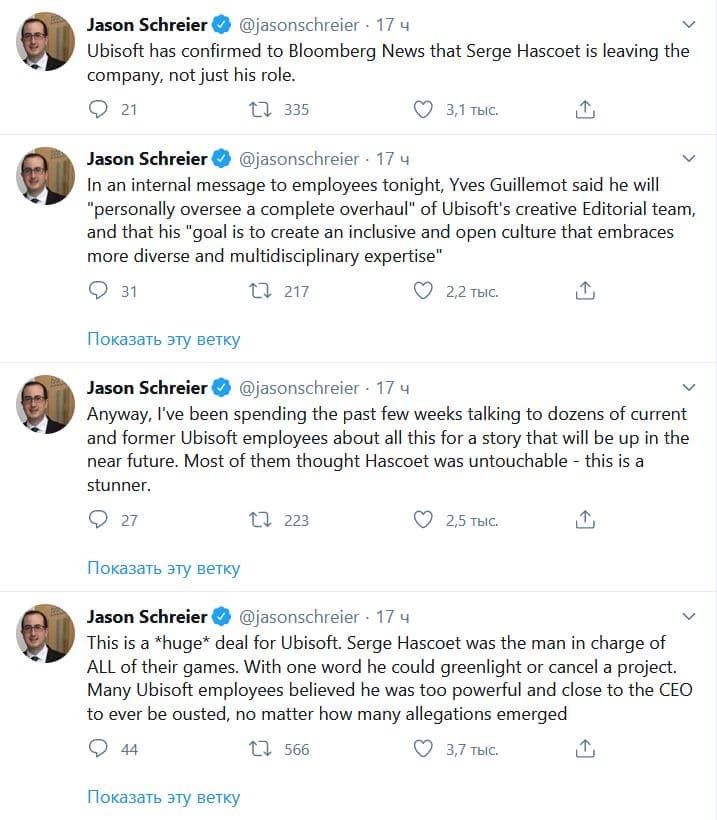Click 'Показать эту ветку' under the Guillemot tweet
The width and height of the screenshot is (717, 820).
coord(163,339)
